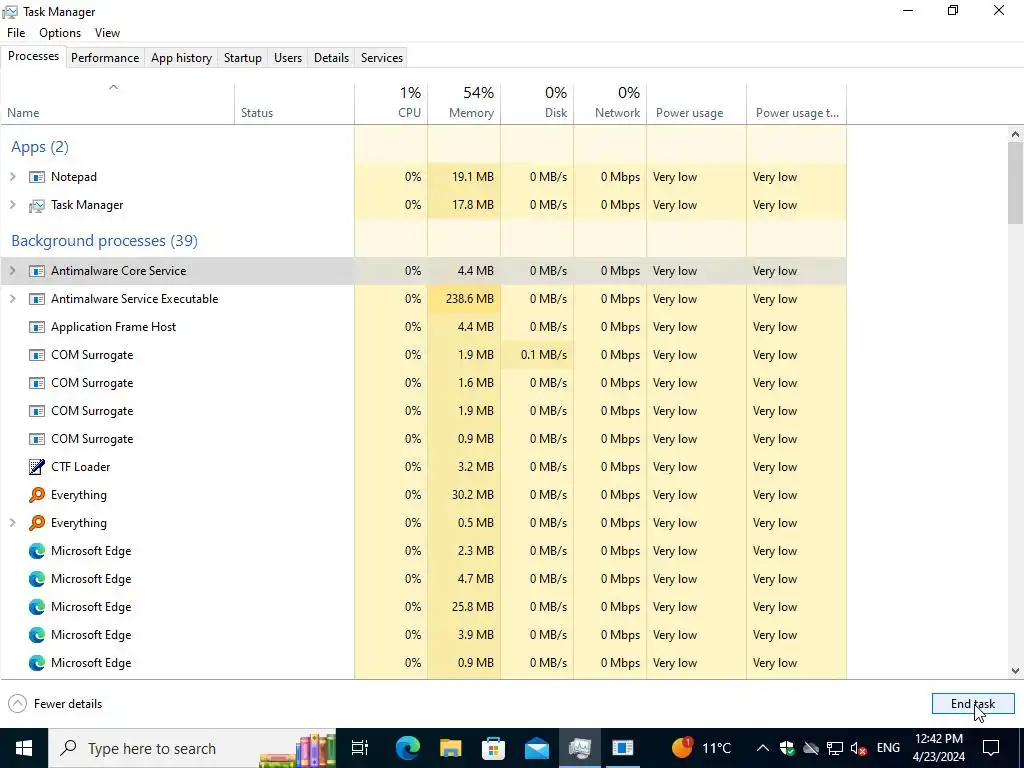Click COM Surrogate icon using 1.6 MB
This screenshot has height=768, width=1024.
click(x=37, y=383)
